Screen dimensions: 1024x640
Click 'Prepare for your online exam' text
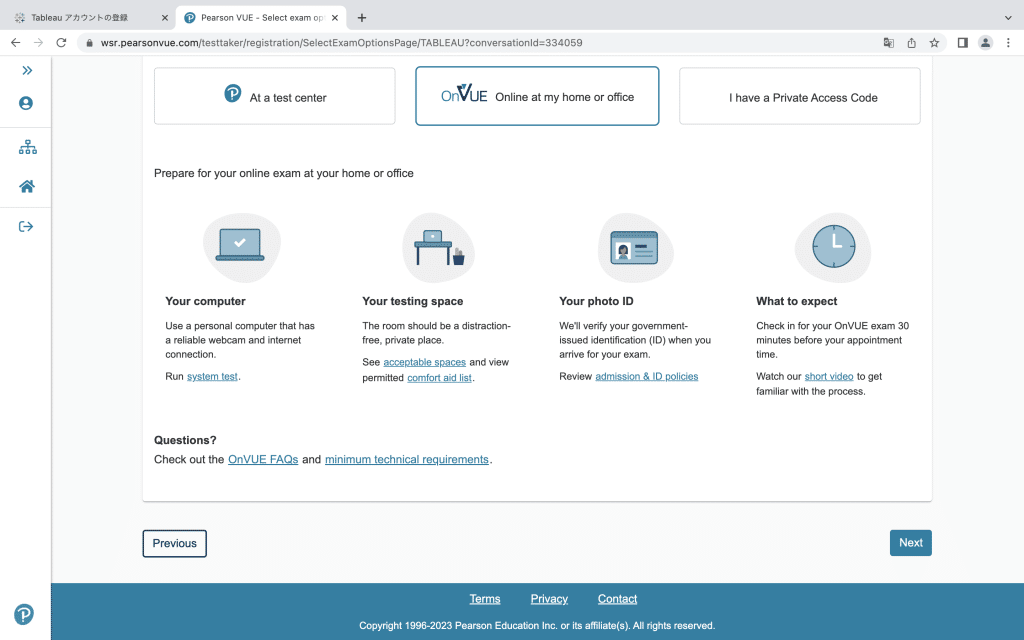tap(283, 173)
